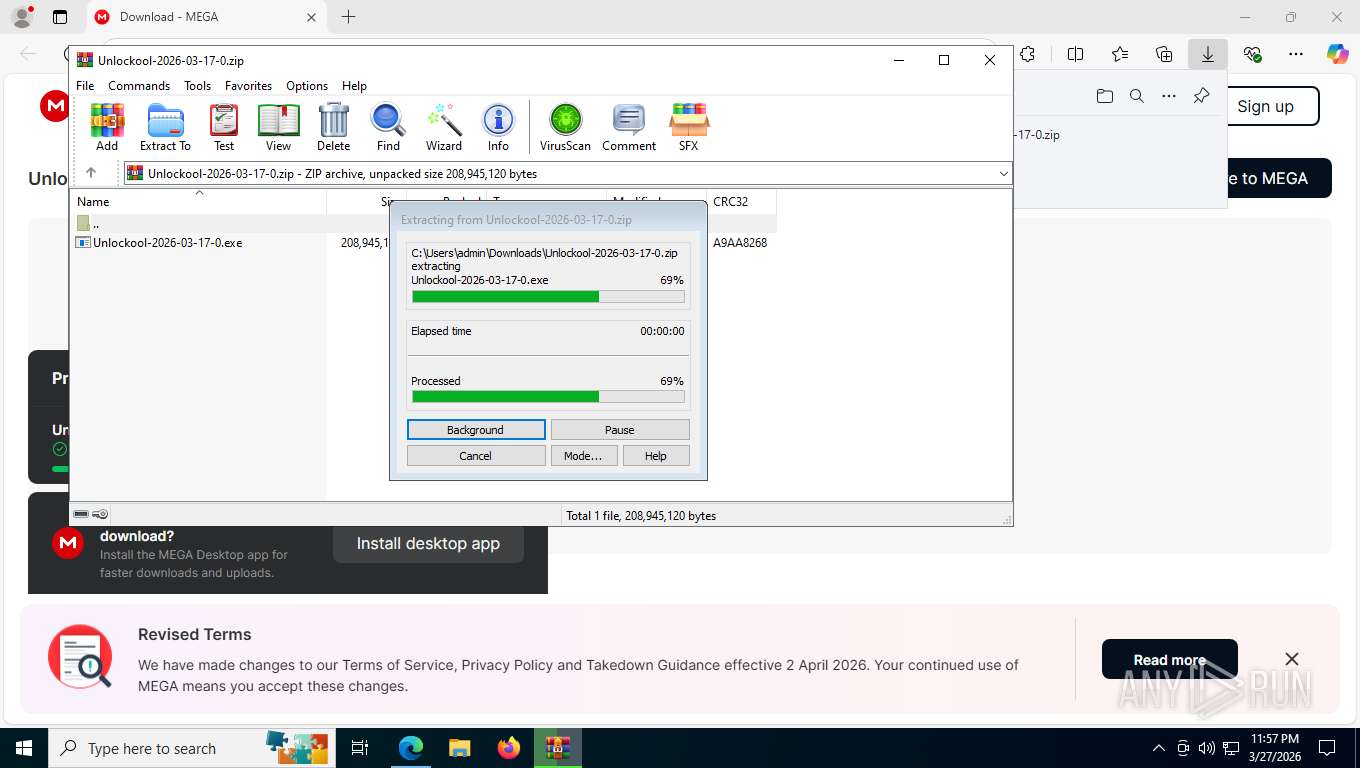Toggle Edge split screen icon
Image resolution: width=1360 pixels, height=768 pixels.
coord(1075,54)
